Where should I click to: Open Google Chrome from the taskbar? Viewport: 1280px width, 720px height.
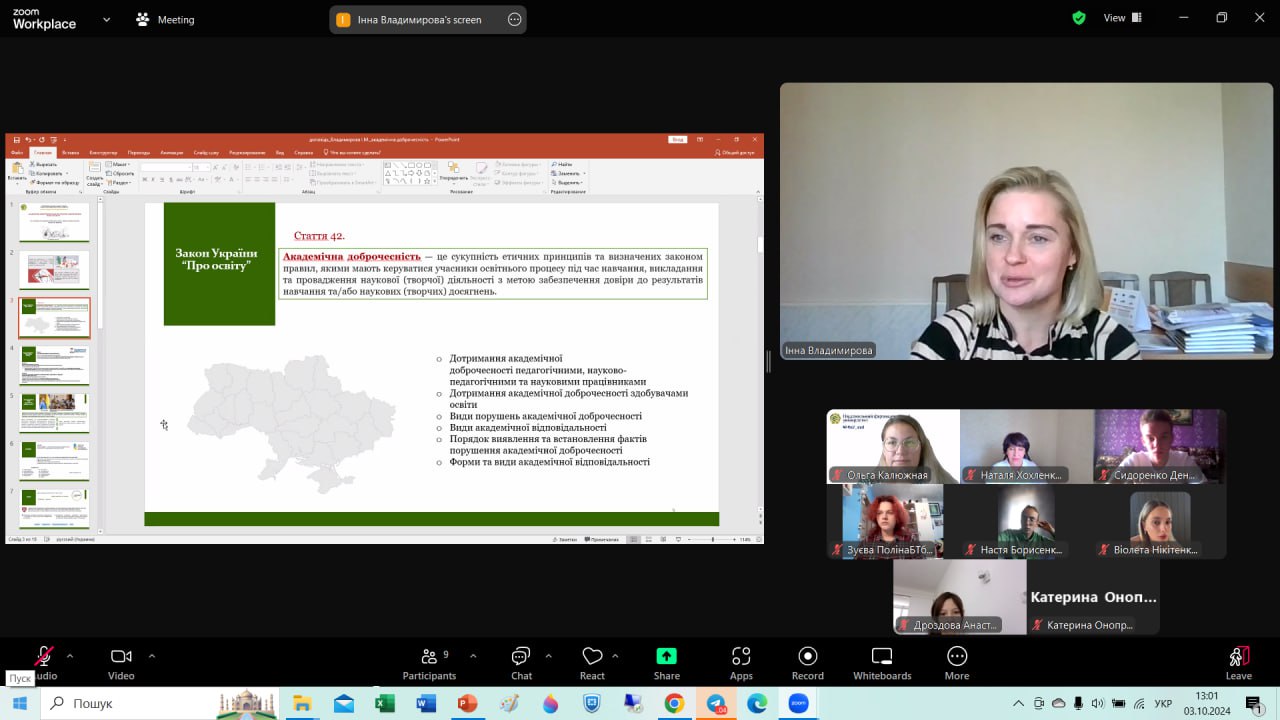pyautogui.click(x=674, y=704)
